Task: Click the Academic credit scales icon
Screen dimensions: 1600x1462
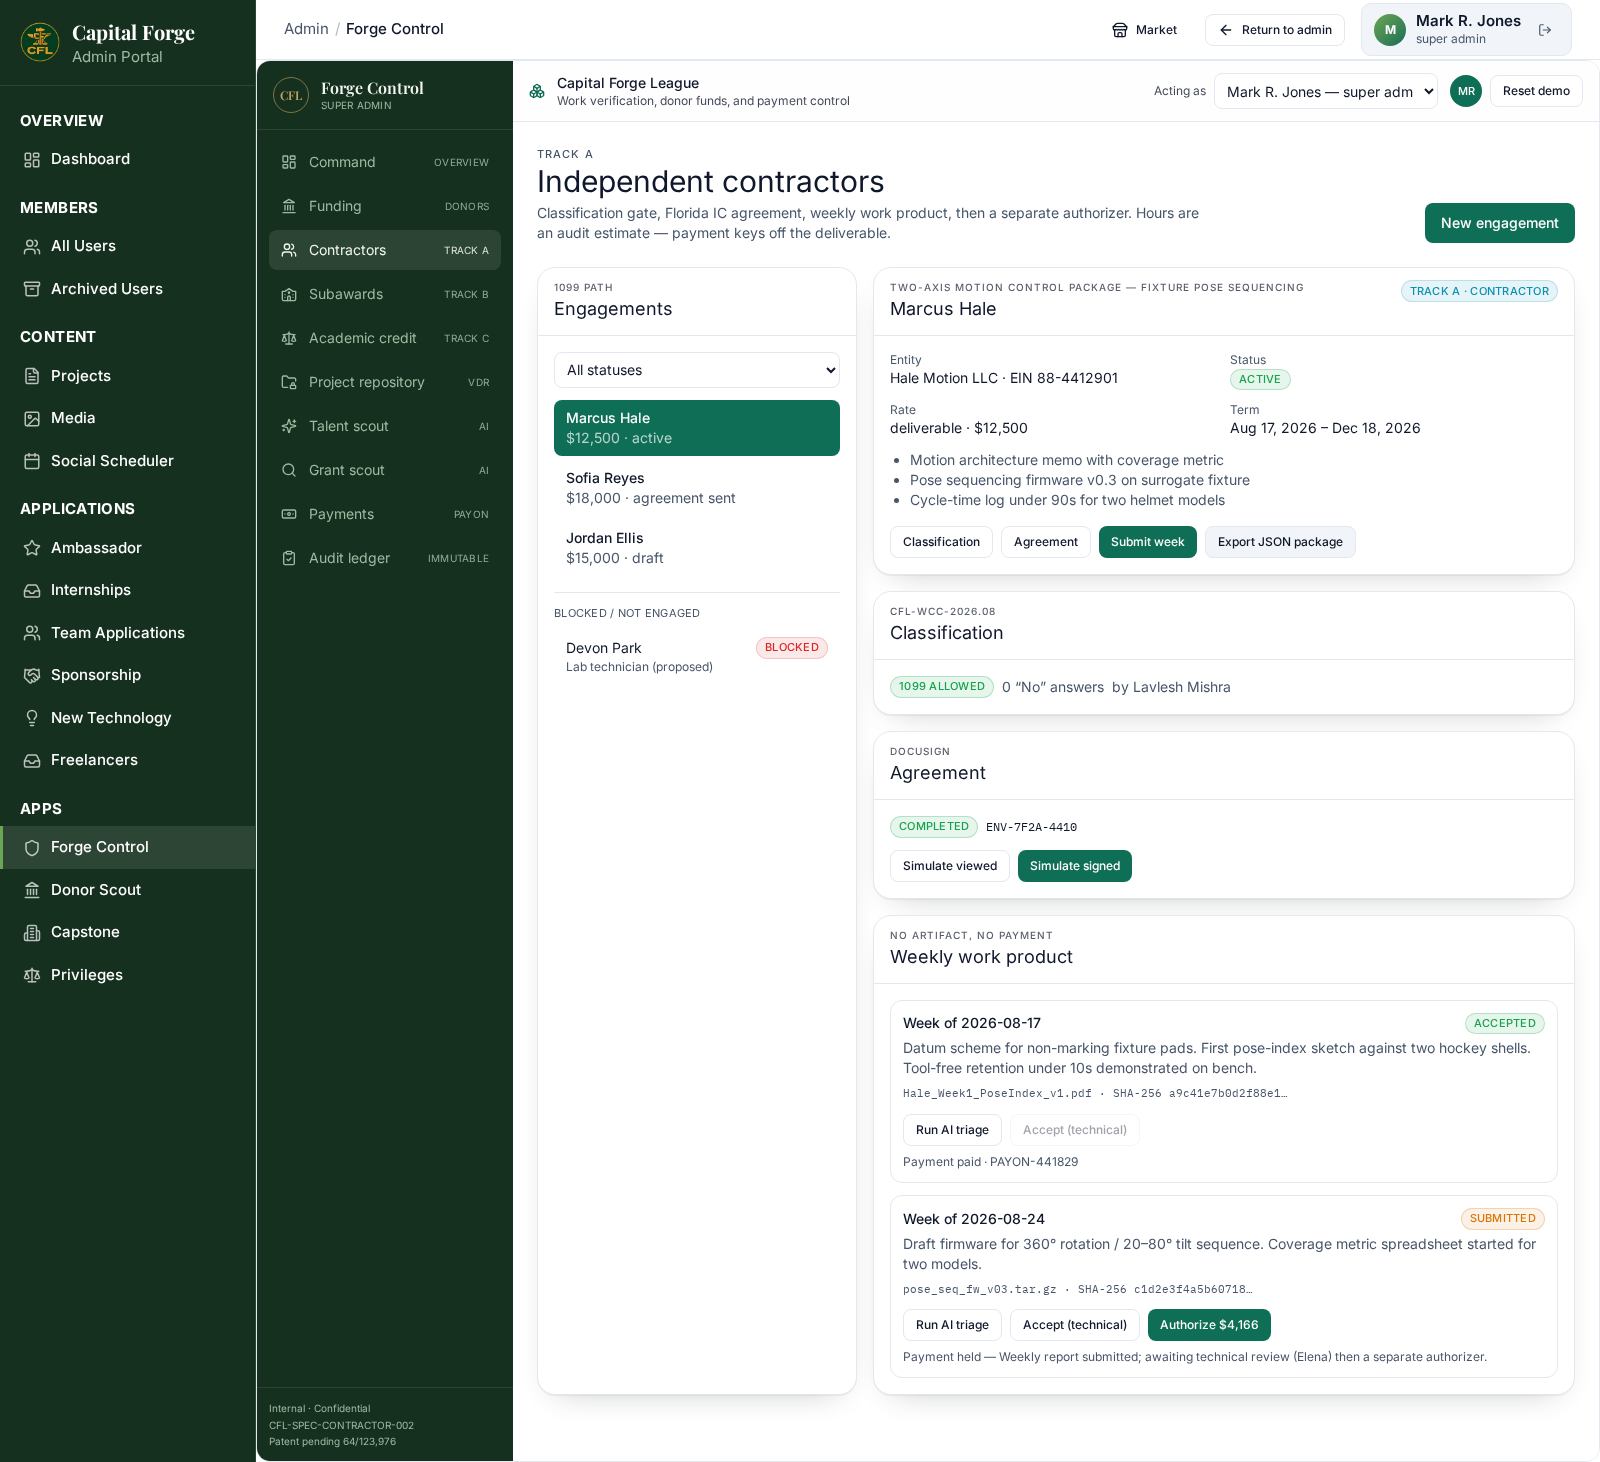Action: (289, 338)
